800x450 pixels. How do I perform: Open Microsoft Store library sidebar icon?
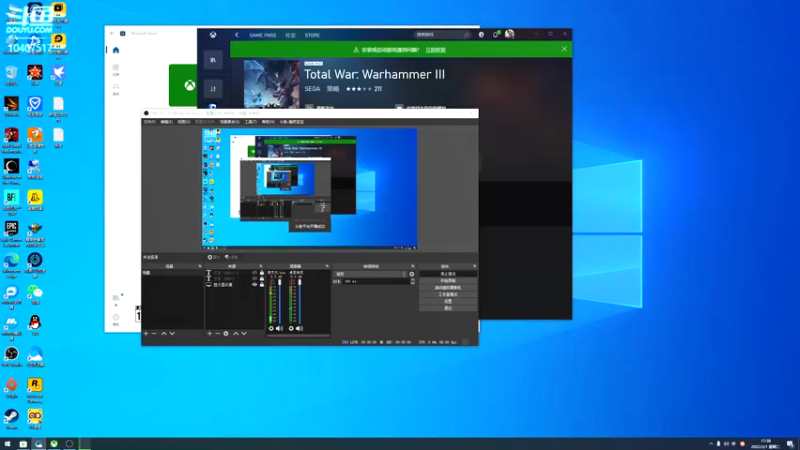pos(116,299)
